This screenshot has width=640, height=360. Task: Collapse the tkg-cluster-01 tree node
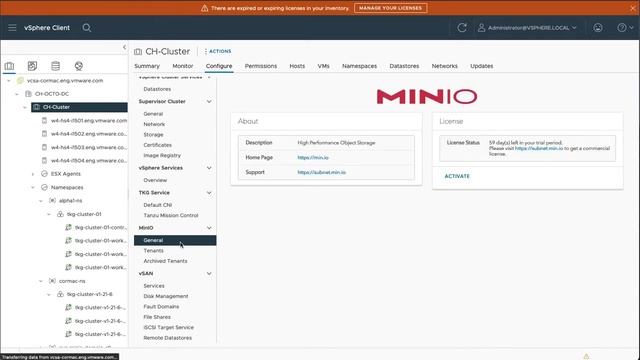click(49, 214)
